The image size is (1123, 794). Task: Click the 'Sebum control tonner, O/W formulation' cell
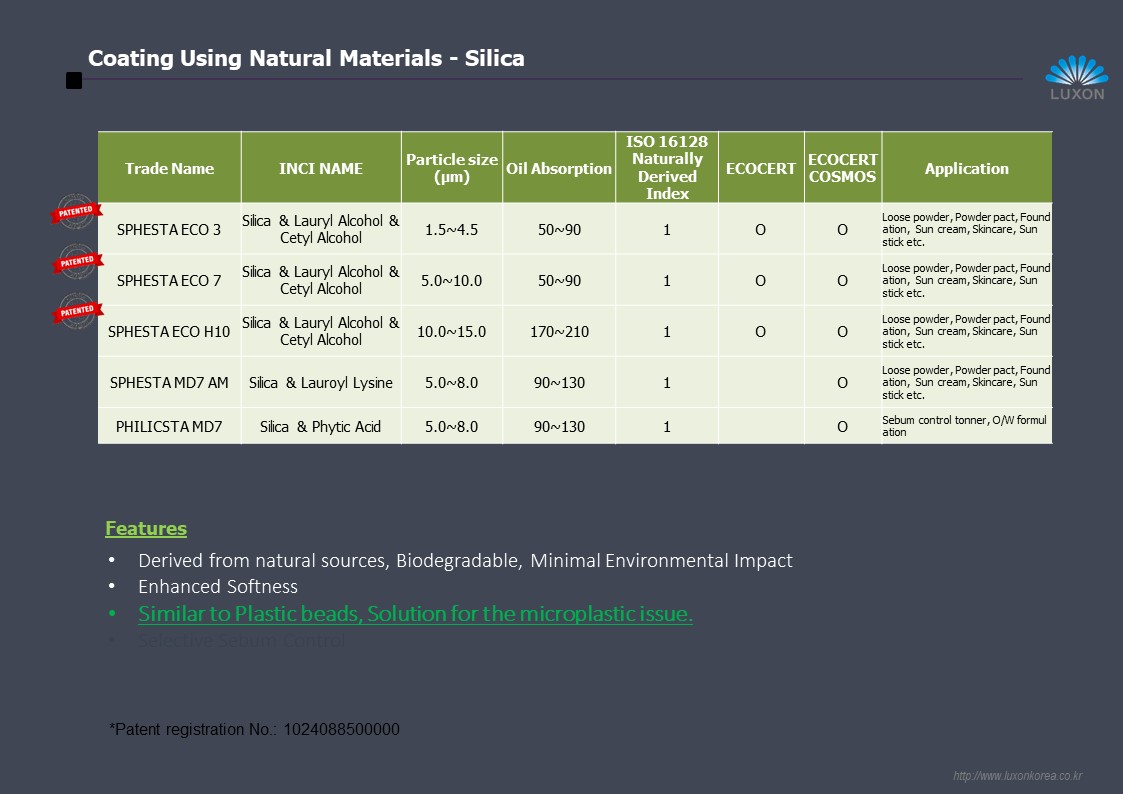[967, 426]
